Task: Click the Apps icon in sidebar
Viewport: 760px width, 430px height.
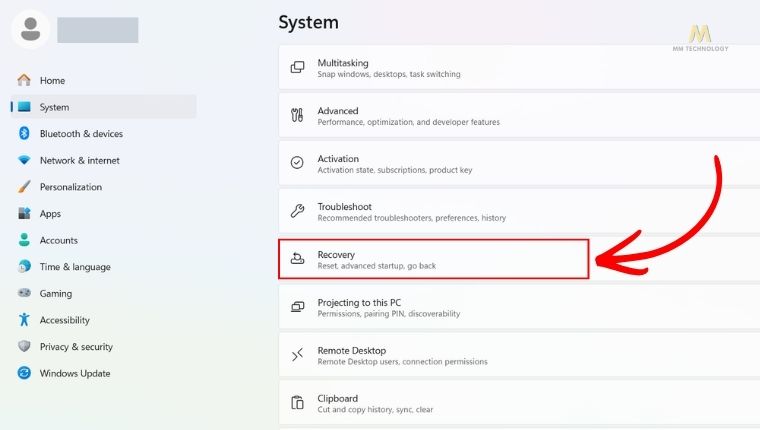Action: point(24,213)
